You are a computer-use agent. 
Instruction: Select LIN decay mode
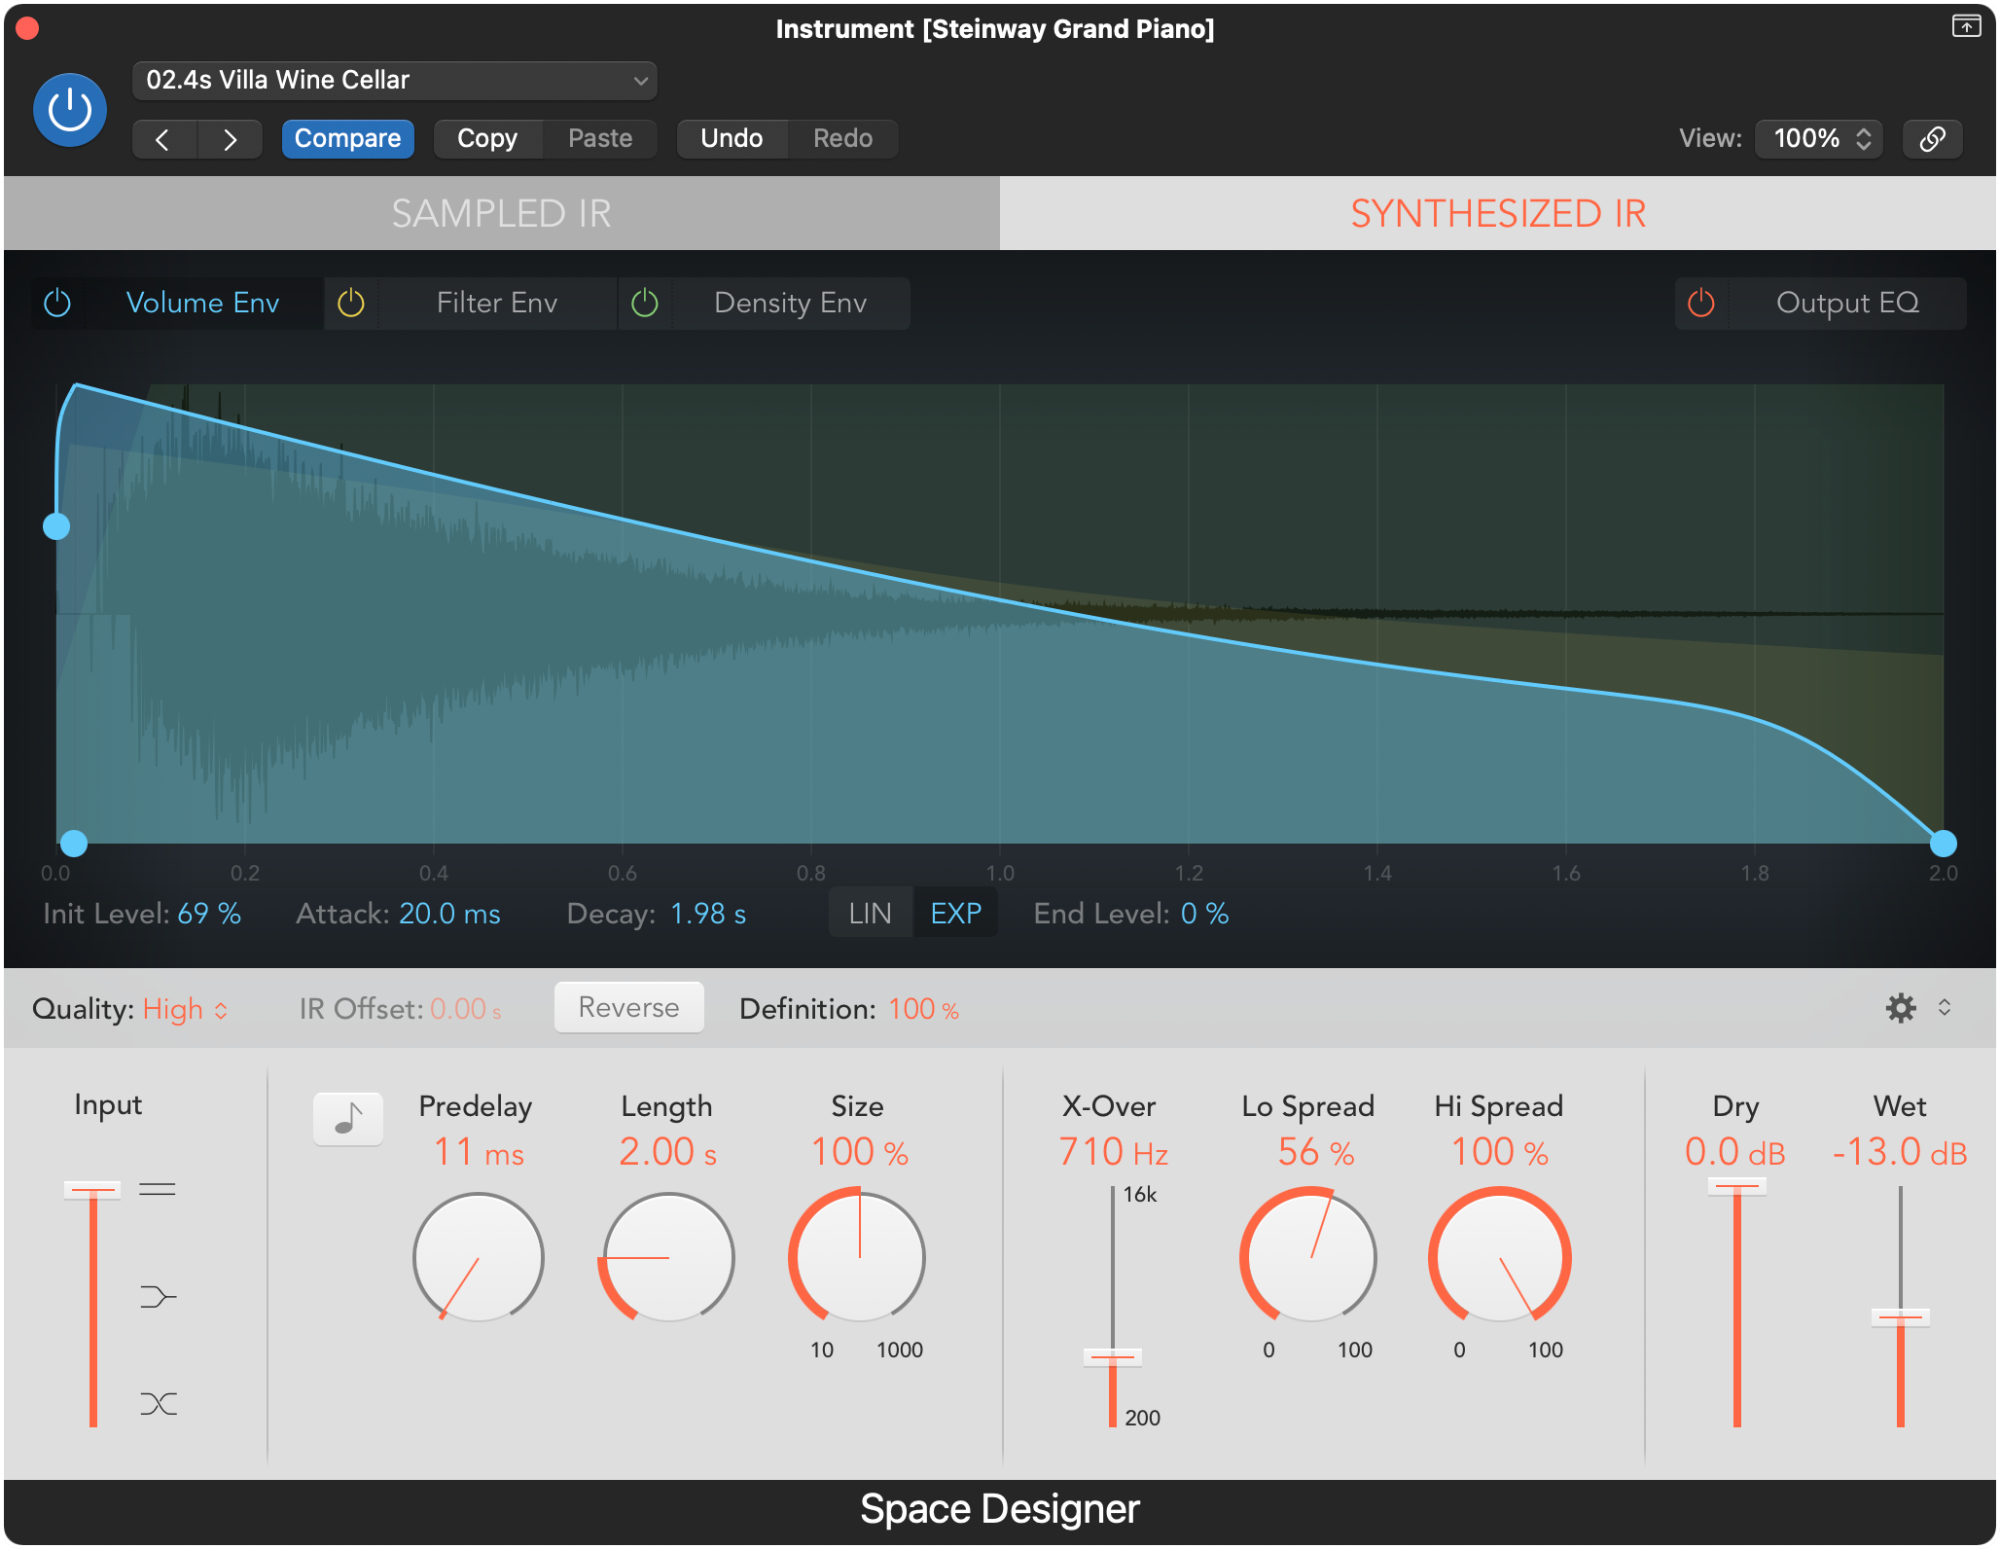(870, 913)
